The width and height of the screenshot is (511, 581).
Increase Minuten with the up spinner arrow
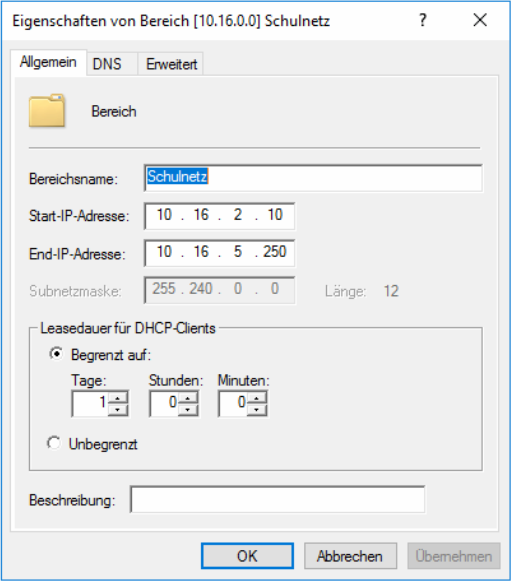pyautogui.click(x=256, y=398)
